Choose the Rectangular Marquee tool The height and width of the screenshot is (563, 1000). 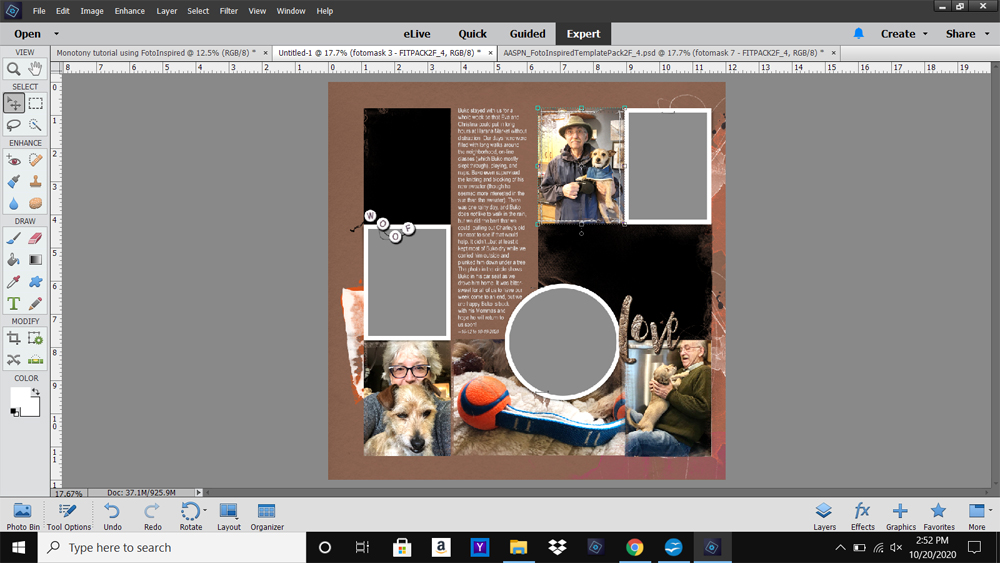36,103
